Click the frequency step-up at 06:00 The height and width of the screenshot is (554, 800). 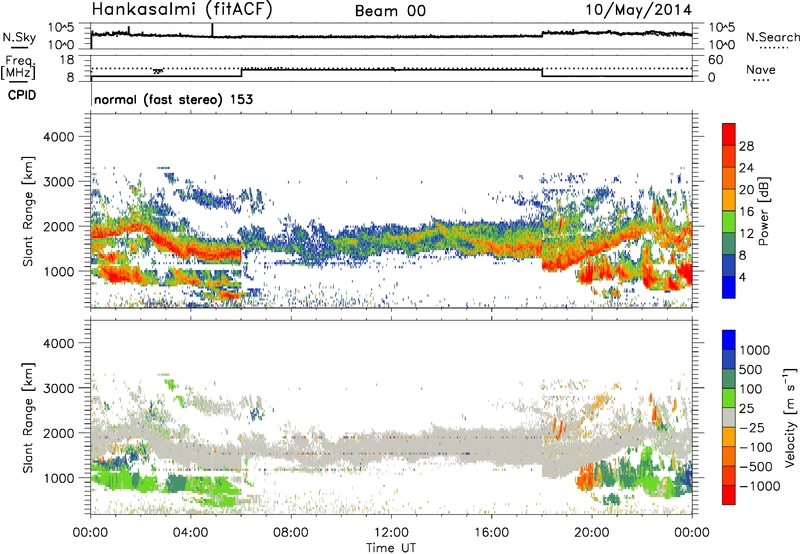242,72
